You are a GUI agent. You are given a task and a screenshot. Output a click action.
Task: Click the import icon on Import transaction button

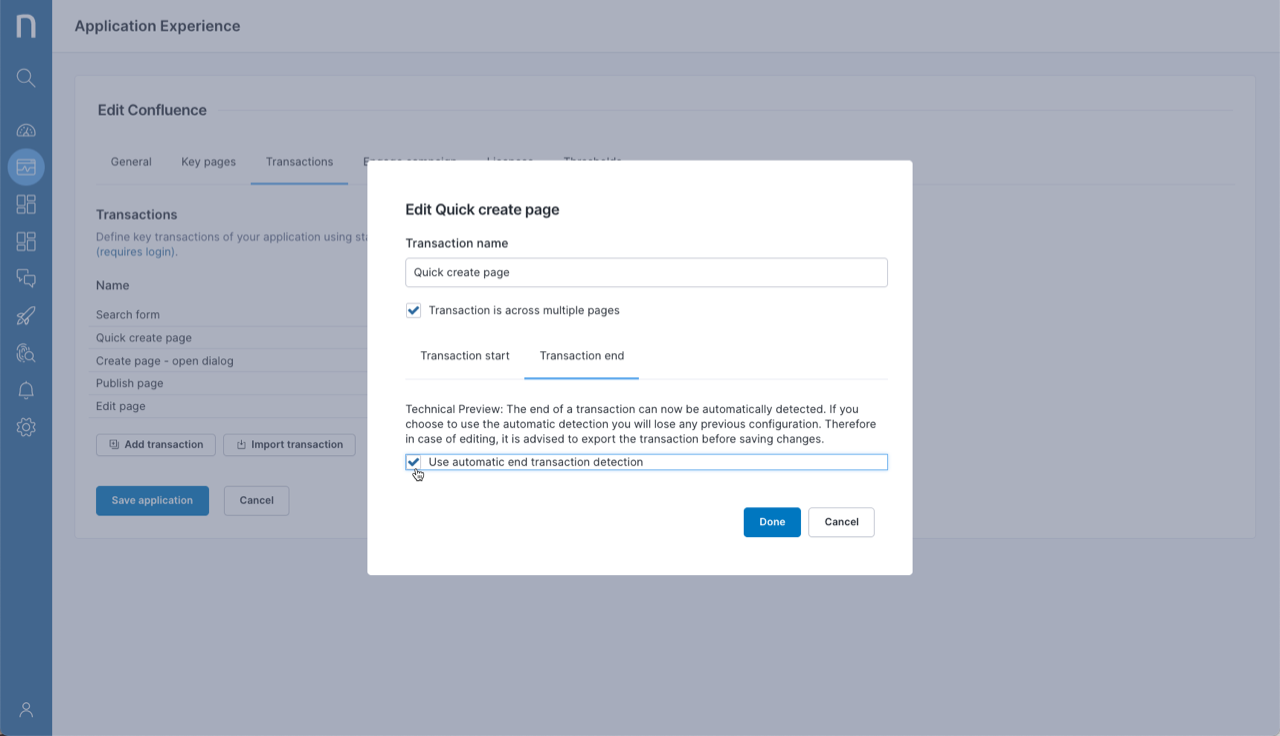240,444
